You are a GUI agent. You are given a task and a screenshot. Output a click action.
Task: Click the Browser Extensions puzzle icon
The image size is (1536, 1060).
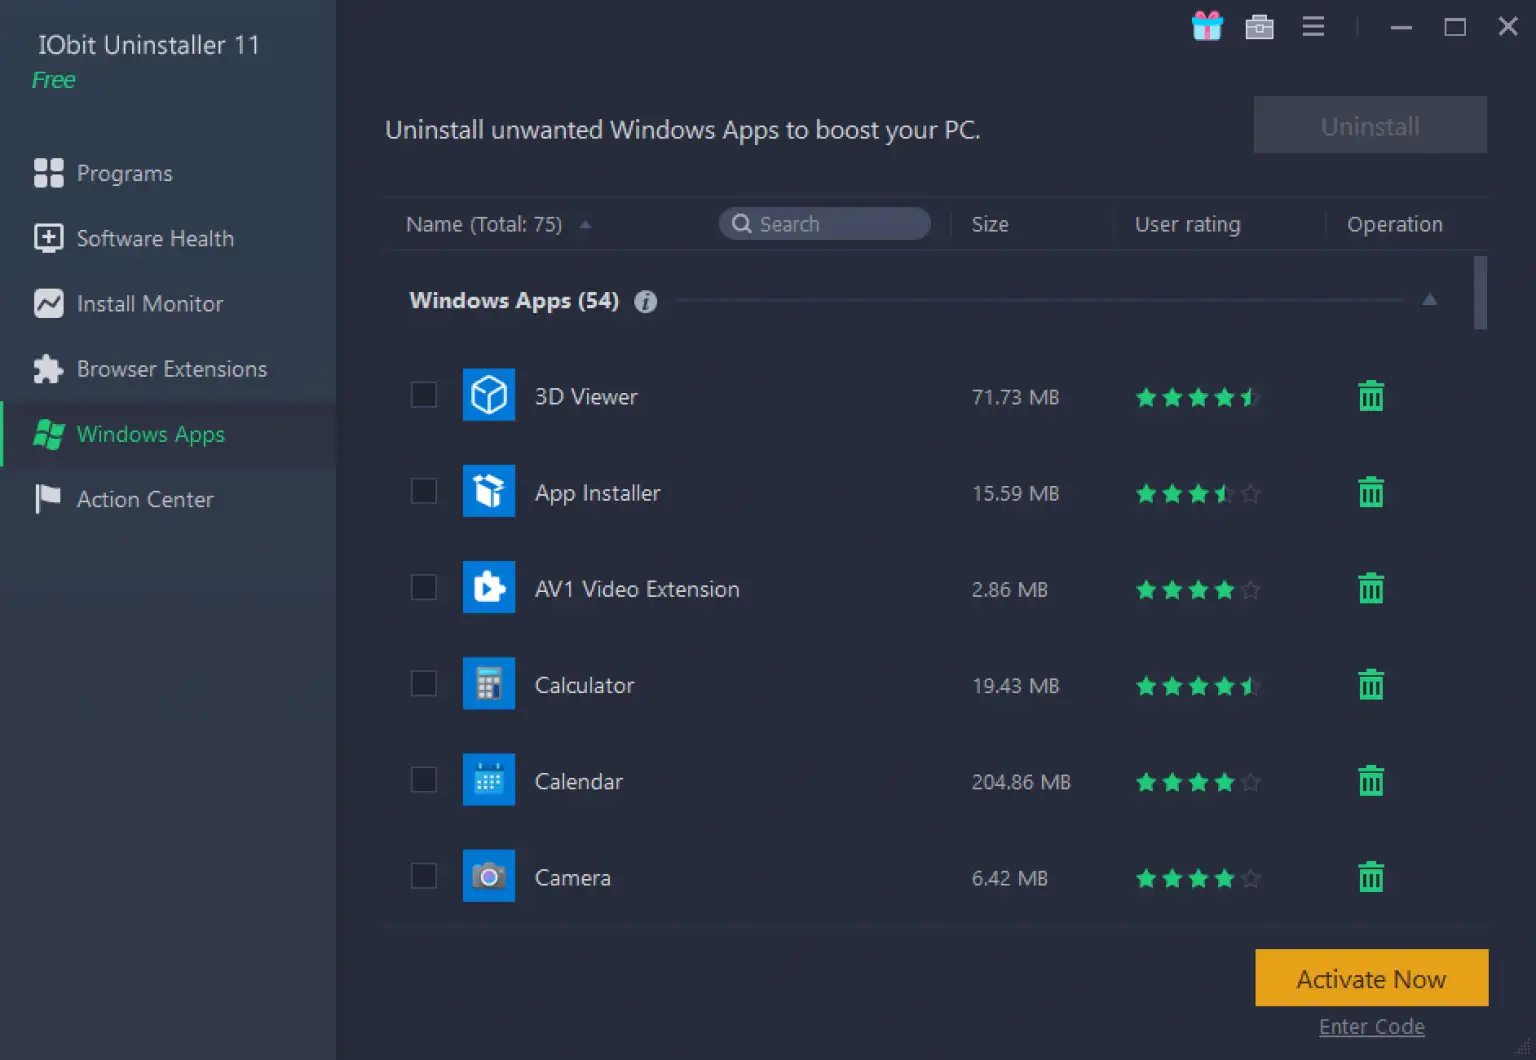(48, 369)
